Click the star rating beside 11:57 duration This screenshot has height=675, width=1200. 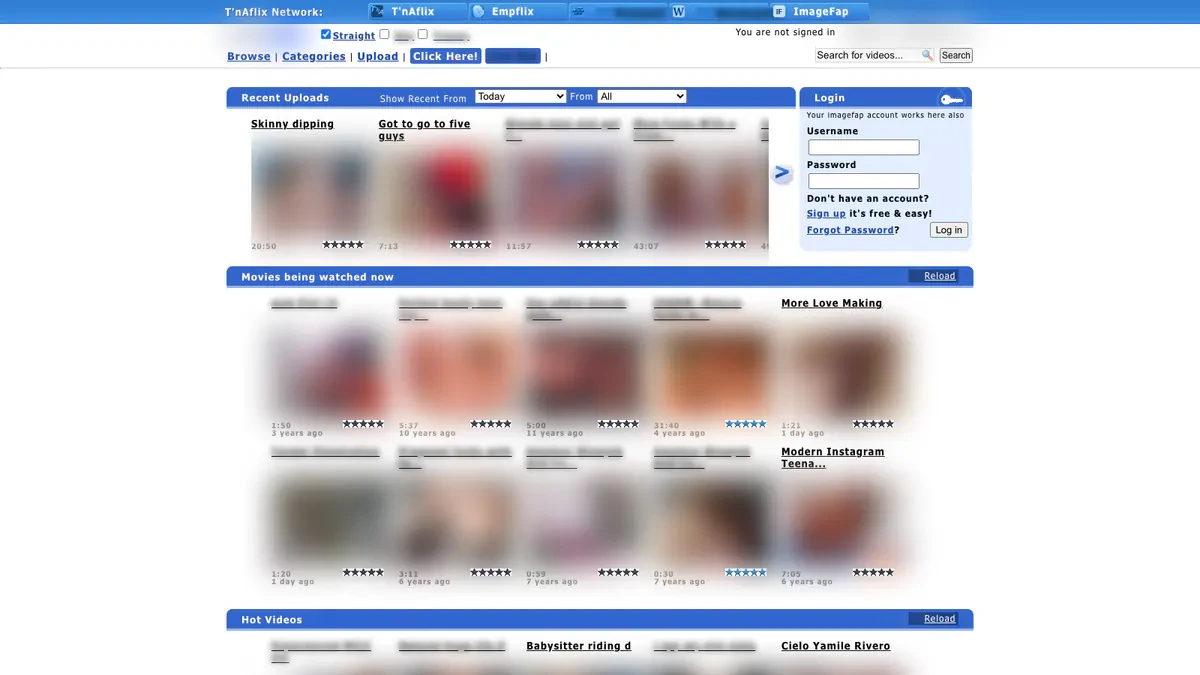(598, 245)
